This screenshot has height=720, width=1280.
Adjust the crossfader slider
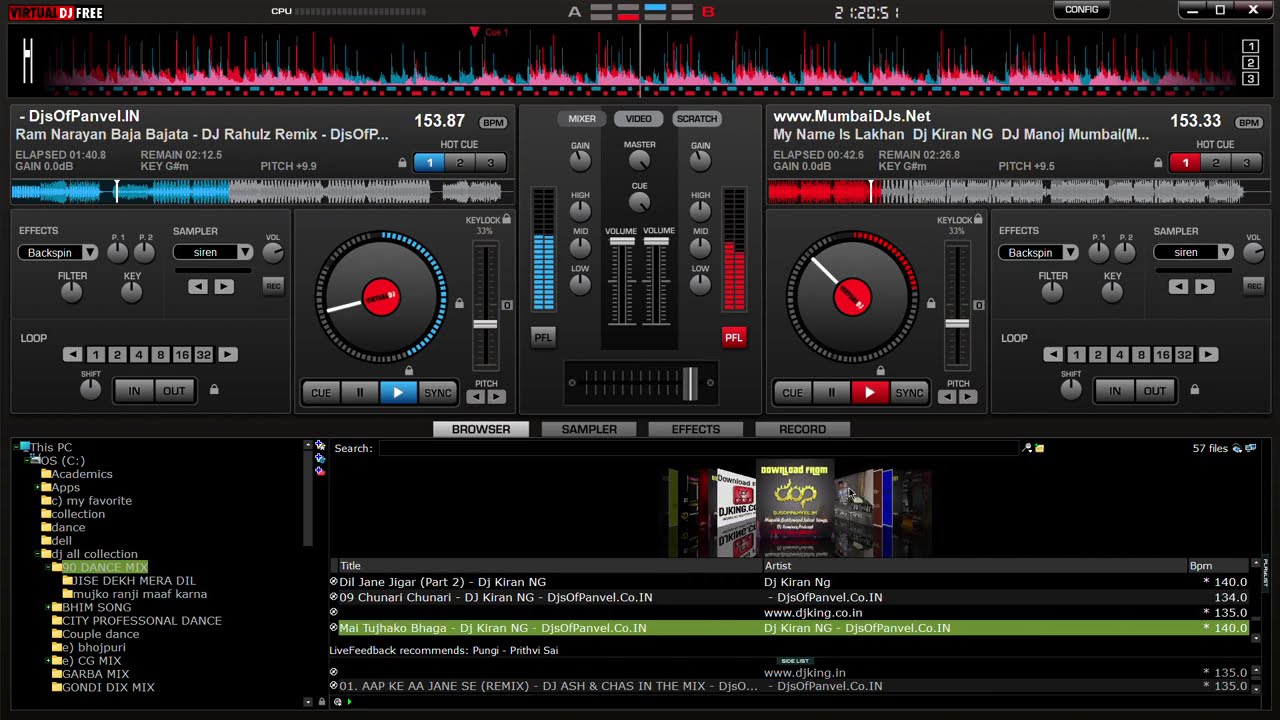pos(689,383)
